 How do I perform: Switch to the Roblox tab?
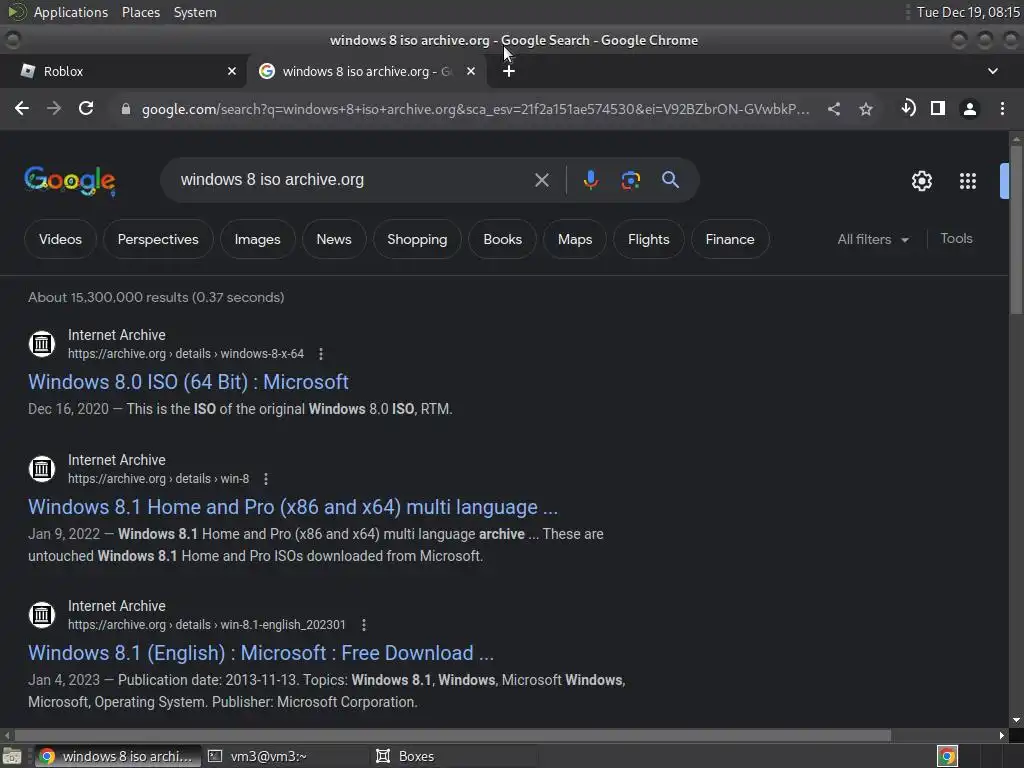point(123,71)
